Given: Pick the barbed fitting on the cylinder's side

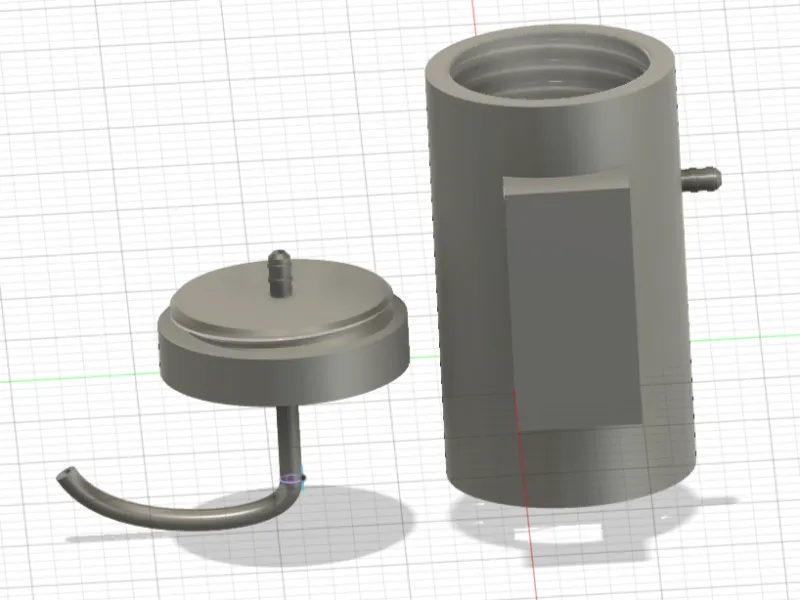Looking at the screenshot, I should [x=702, y=180].
